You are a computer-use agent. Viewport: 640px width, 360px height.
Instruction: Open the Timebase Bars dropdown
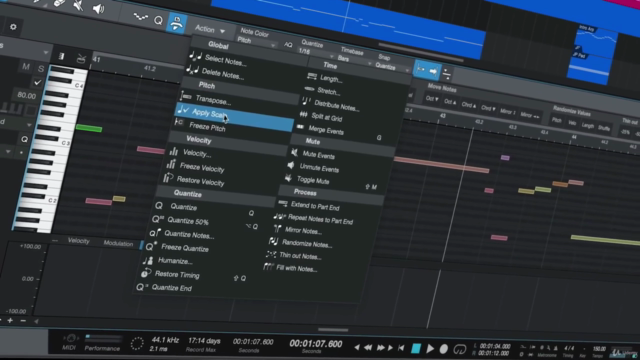pyautogui.click(x=354, y=60)
